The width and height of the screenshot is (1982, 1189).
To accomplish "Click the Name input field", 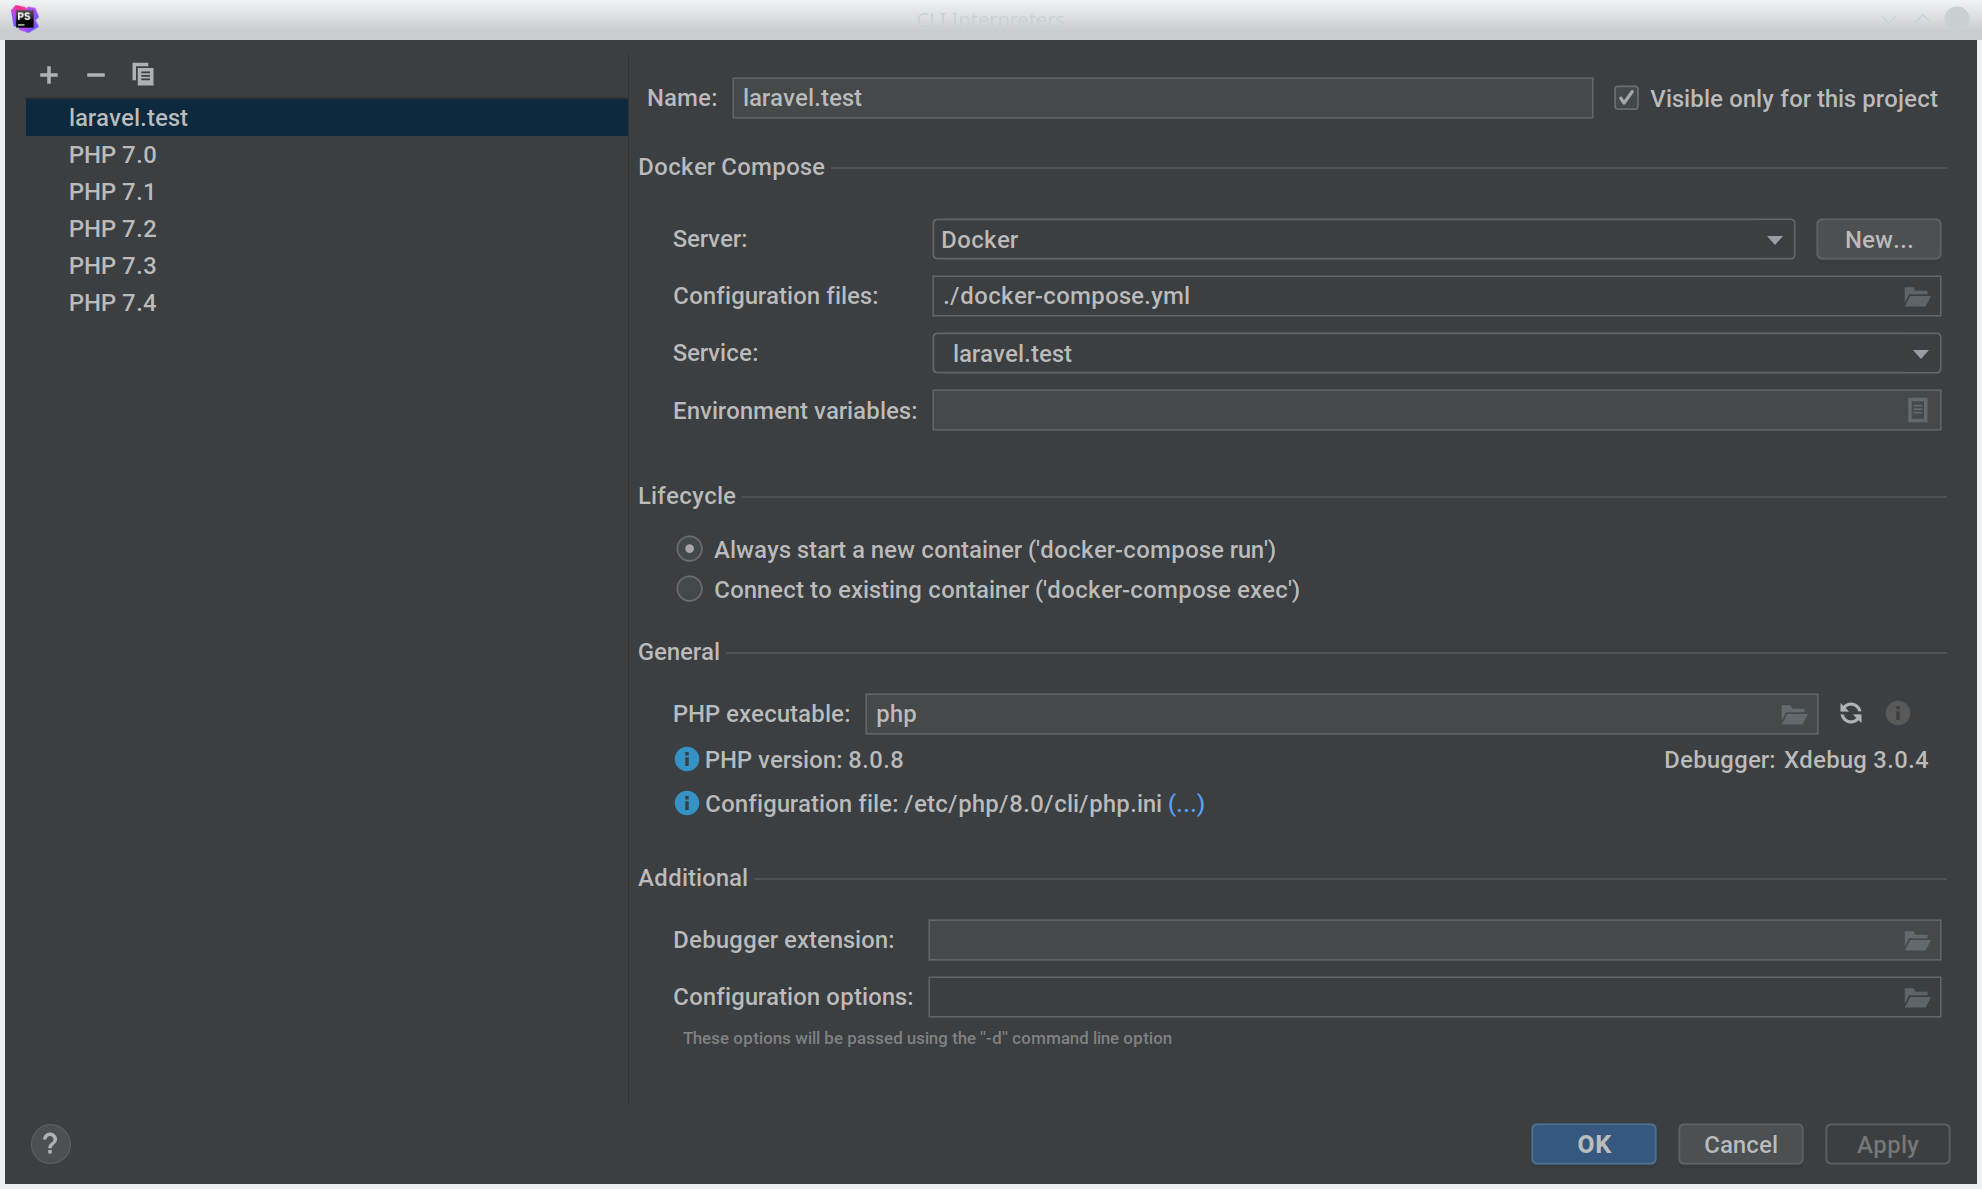I will (x=1162, y=98).
